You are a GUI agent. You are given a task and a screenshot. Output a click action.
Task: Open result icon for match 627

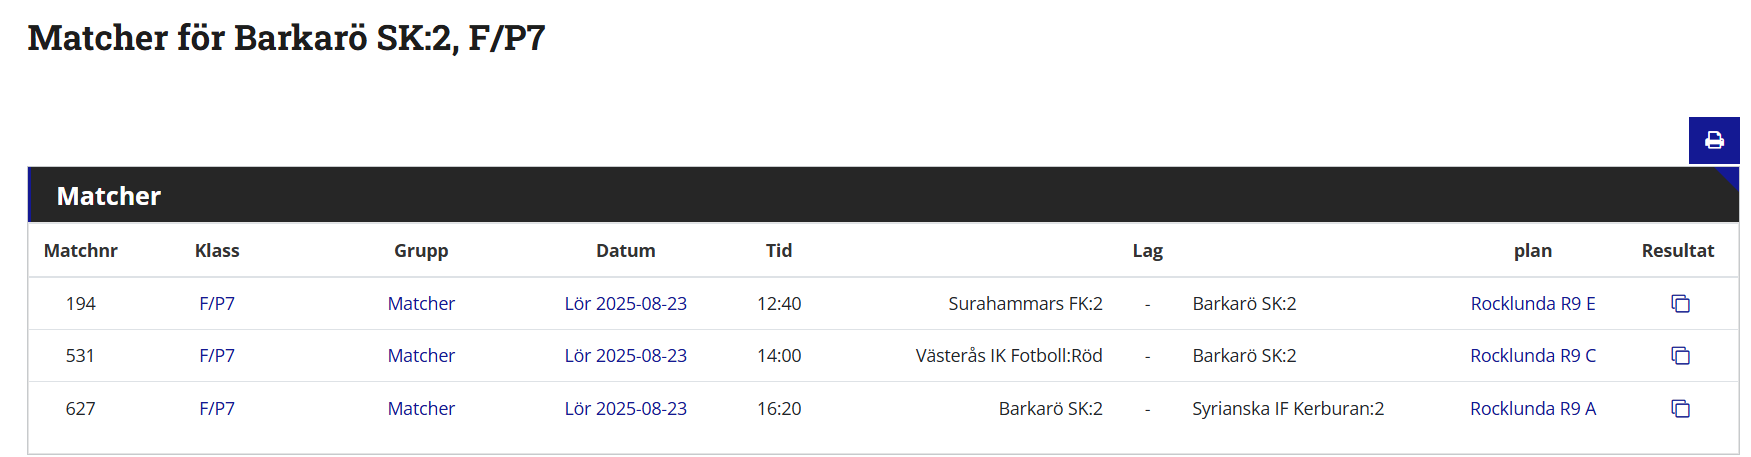point(1680,409)
